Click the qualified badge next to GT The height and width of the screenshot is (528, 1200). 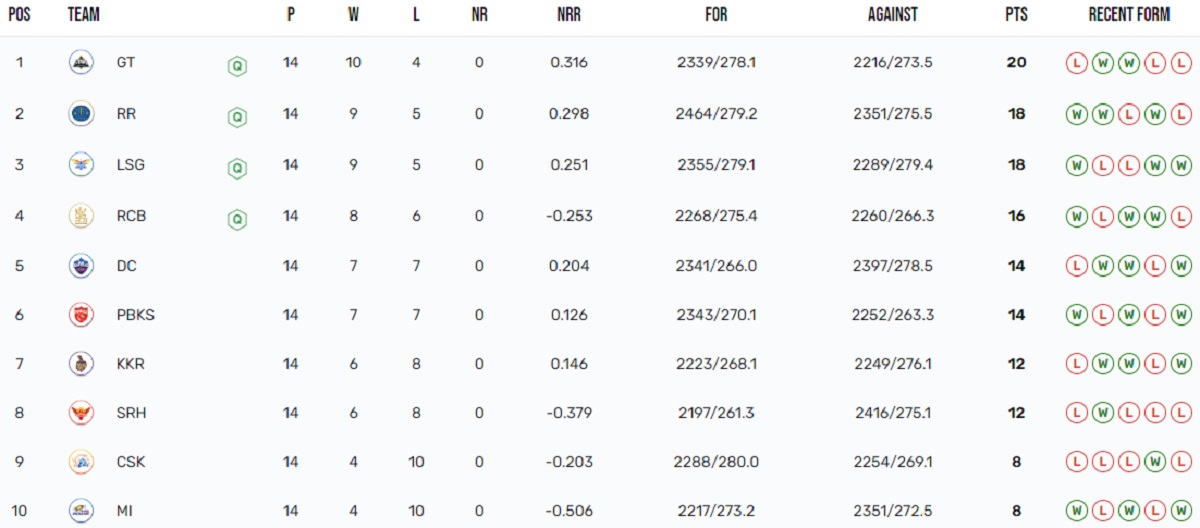click(237, 66)
